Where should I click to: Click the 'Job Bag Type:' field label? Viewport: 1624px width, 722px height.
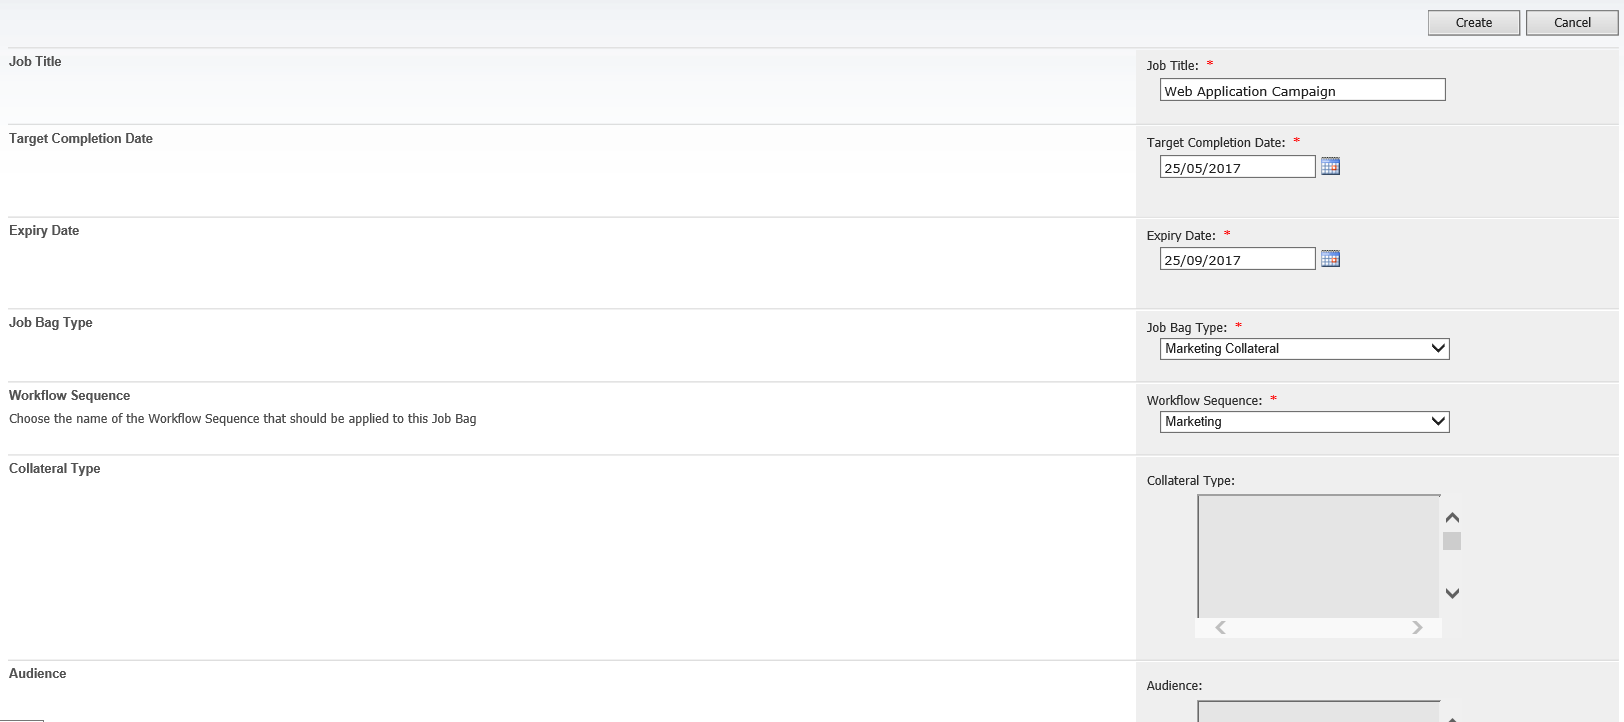(1187, 328)
